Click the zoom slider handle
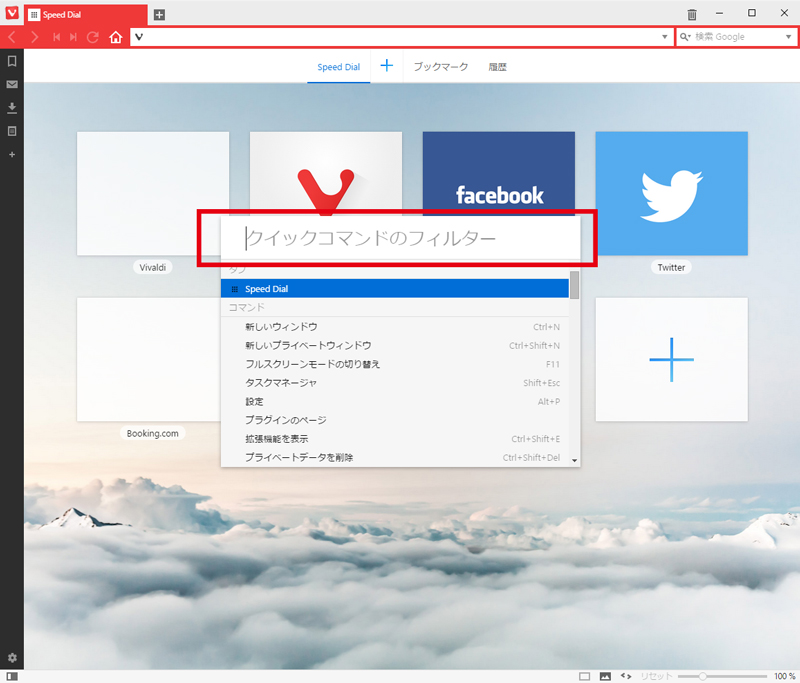The image size is (800, 683). pos(702,676)
